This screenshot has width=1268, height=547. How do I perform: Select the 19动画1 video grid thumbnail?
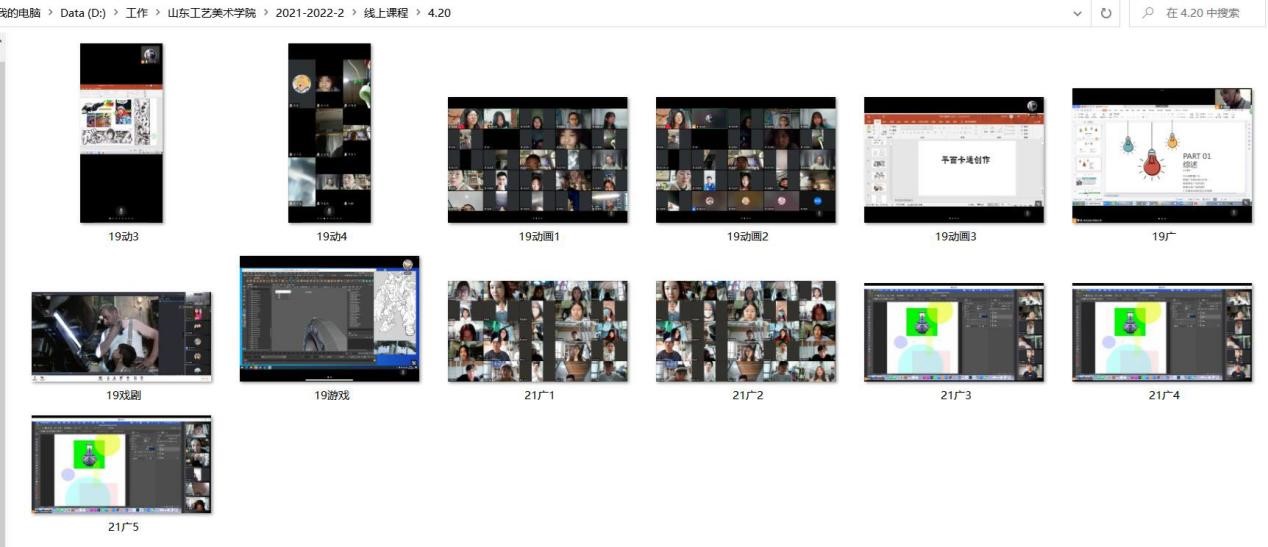(x=537, y=159)
